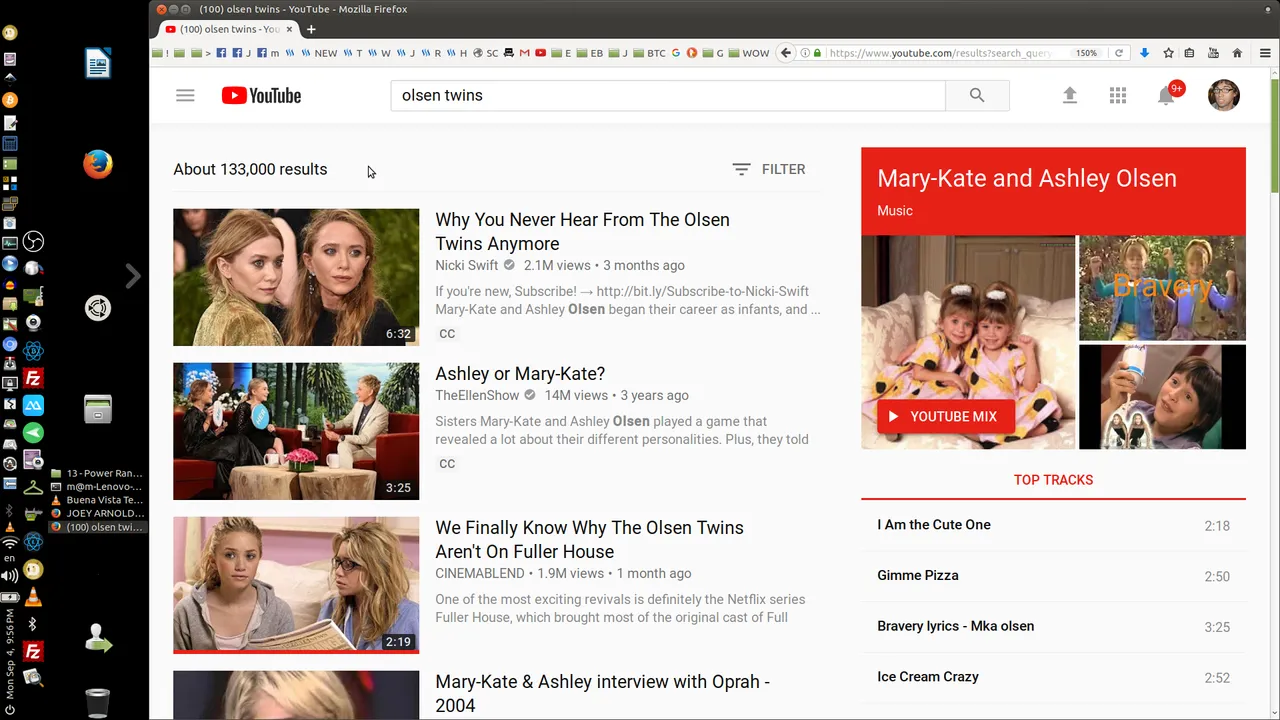This screenshot has height=720, width=1280.
Task: Click the search magnifier button
Action: coord(977,96)
